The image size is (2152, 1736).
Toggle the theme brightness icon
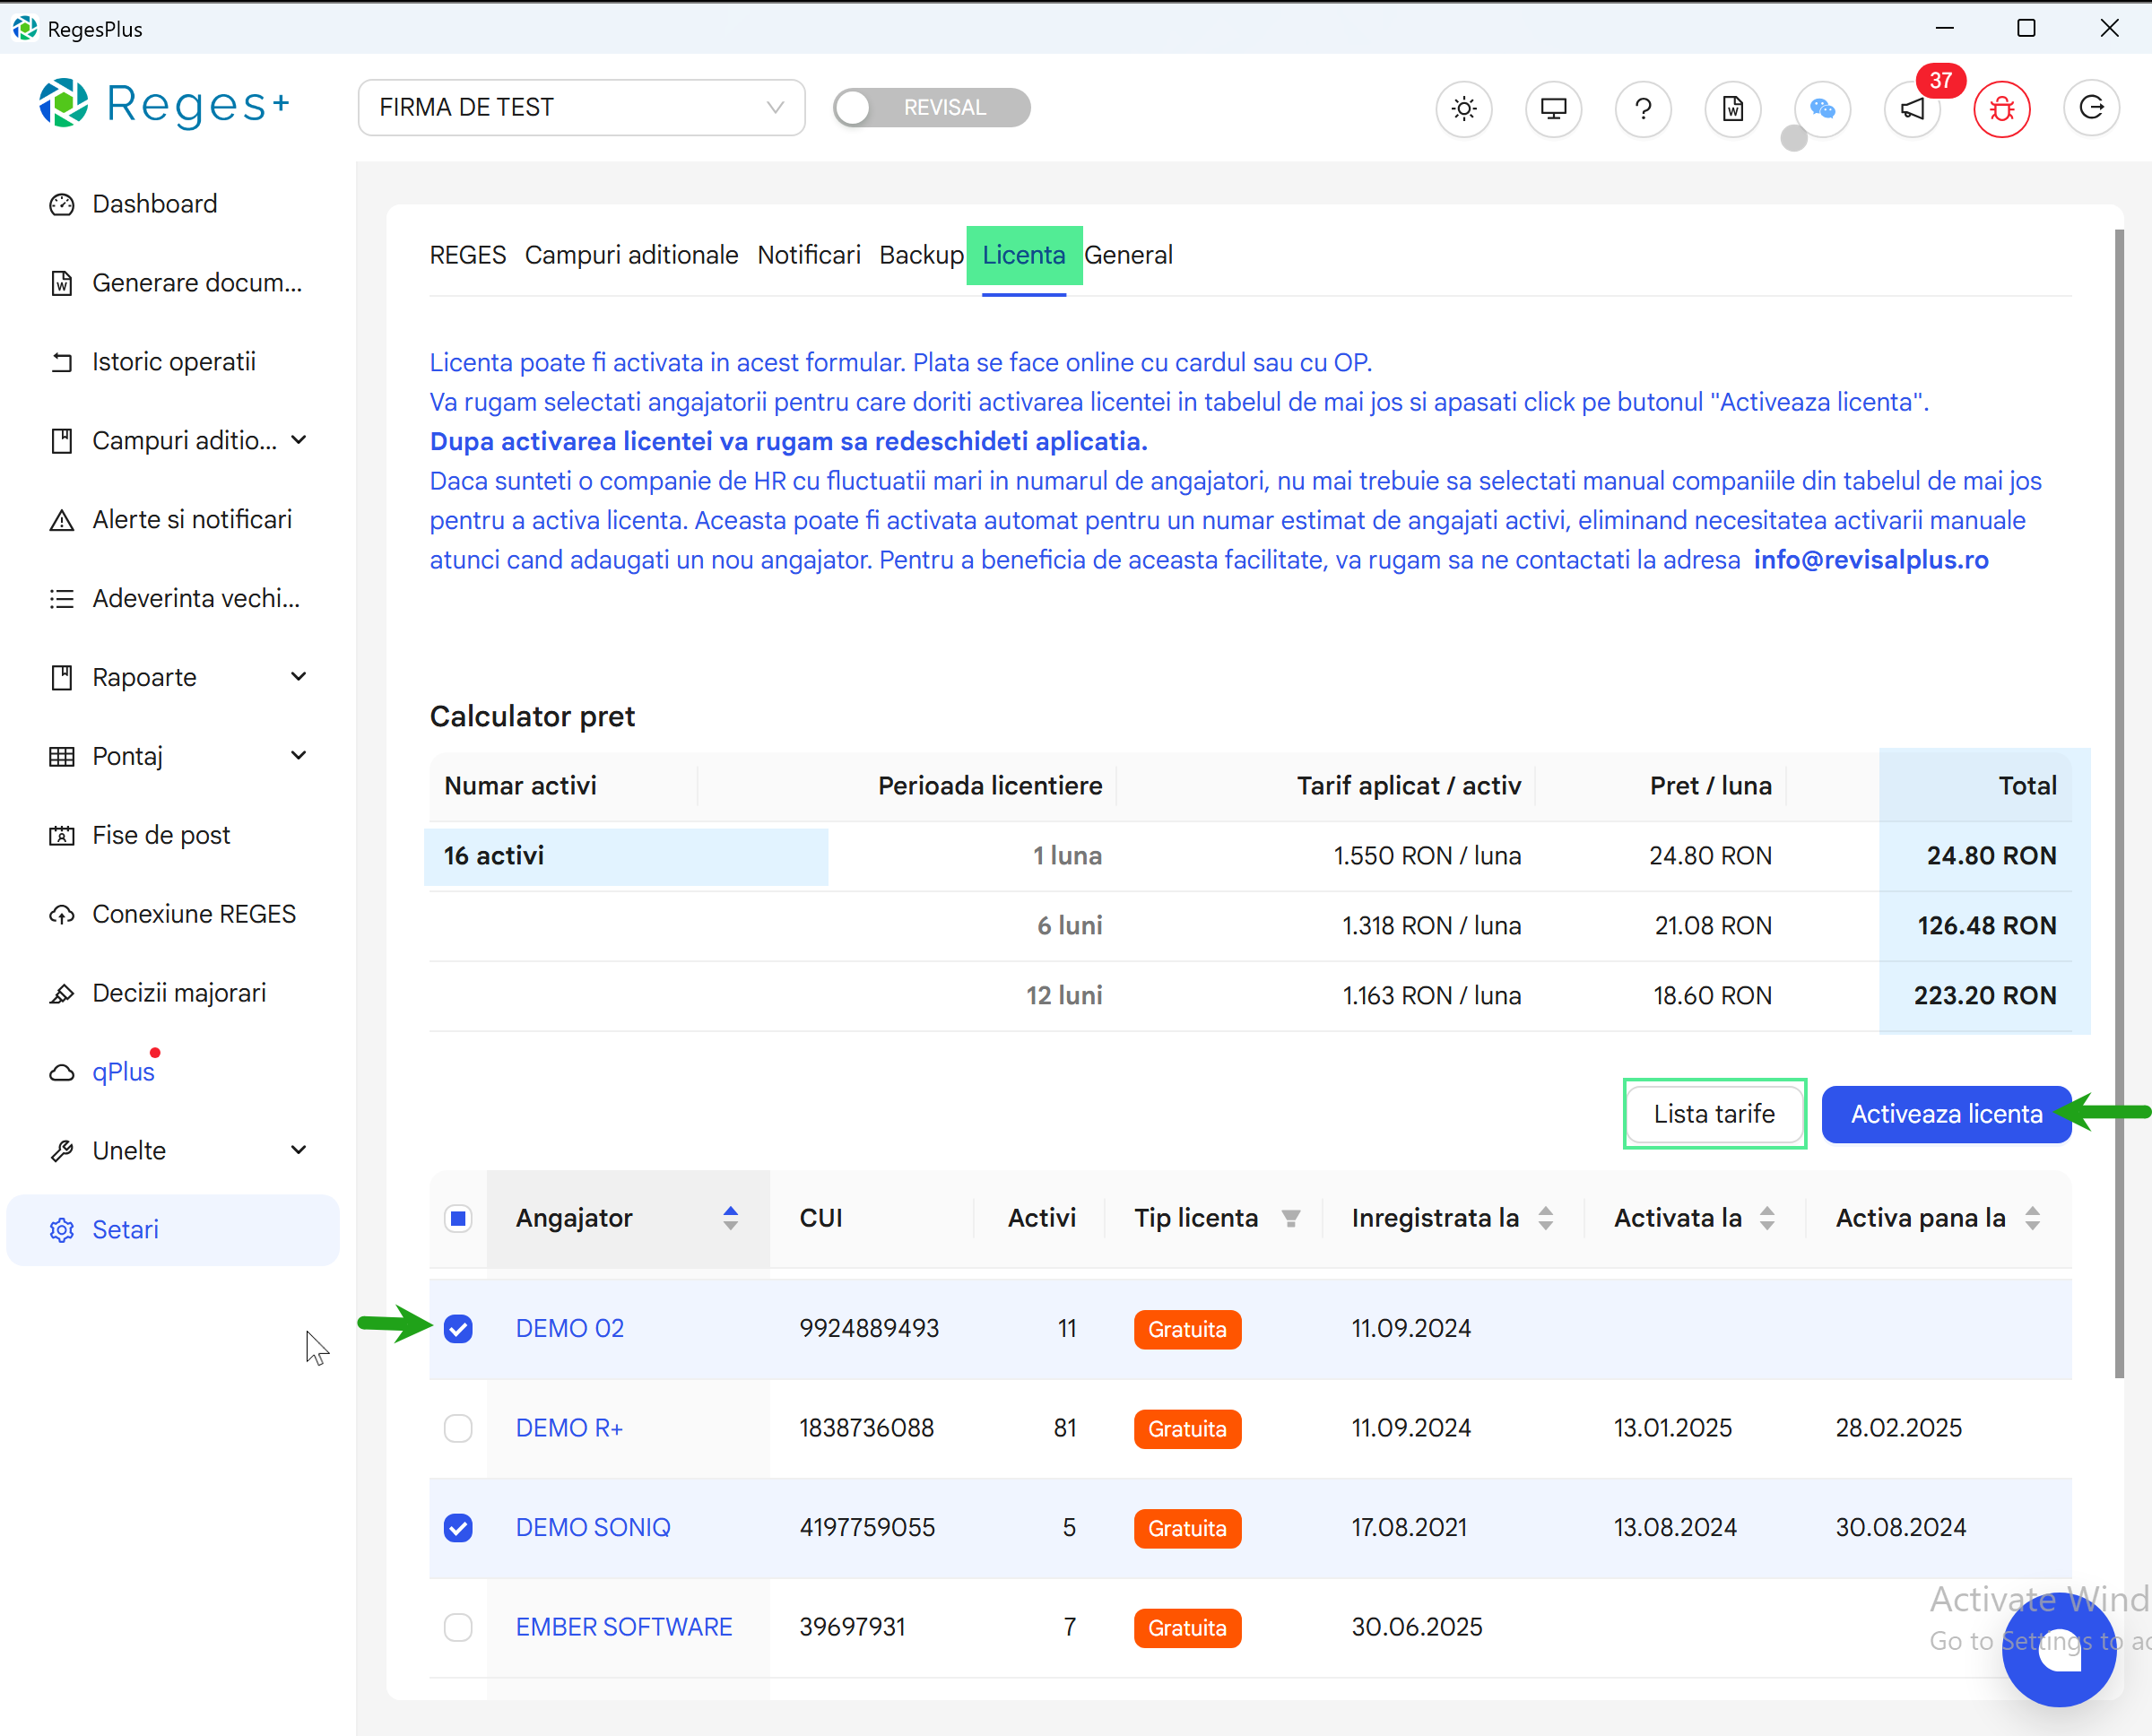pyautogui.click(x=1463, y=109)
